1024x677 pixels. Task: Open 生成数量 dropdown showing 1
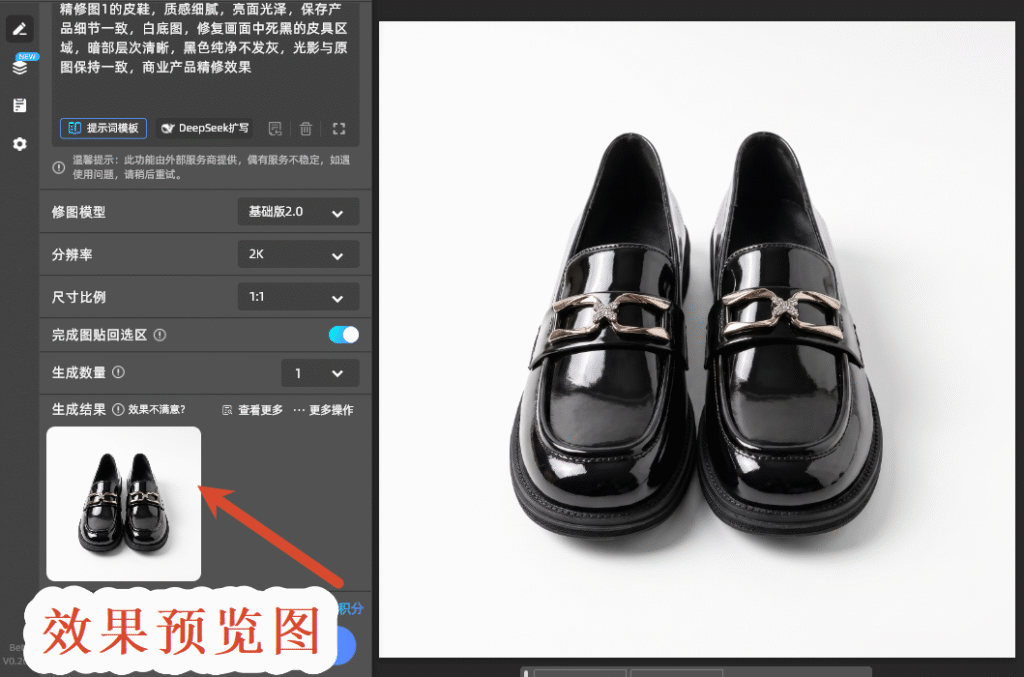pyautogui.click(x=320, y=373)
